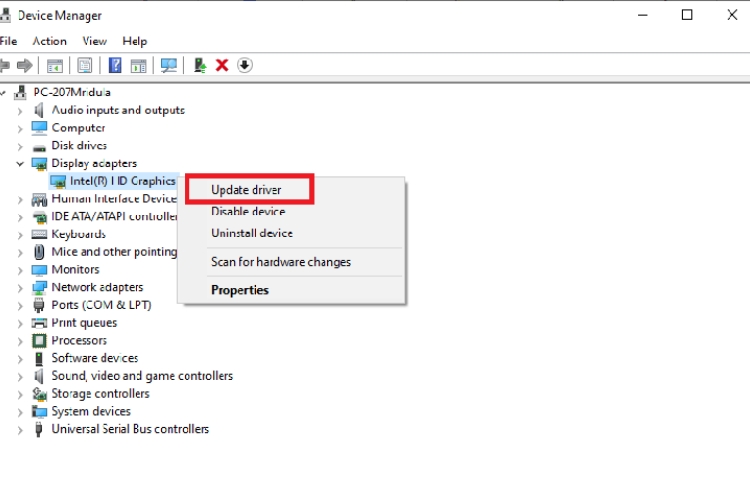The image size is (750, 500).
Task: Choose Update driver from context menu
Action: pyautogui.click(x=246, y=190)
